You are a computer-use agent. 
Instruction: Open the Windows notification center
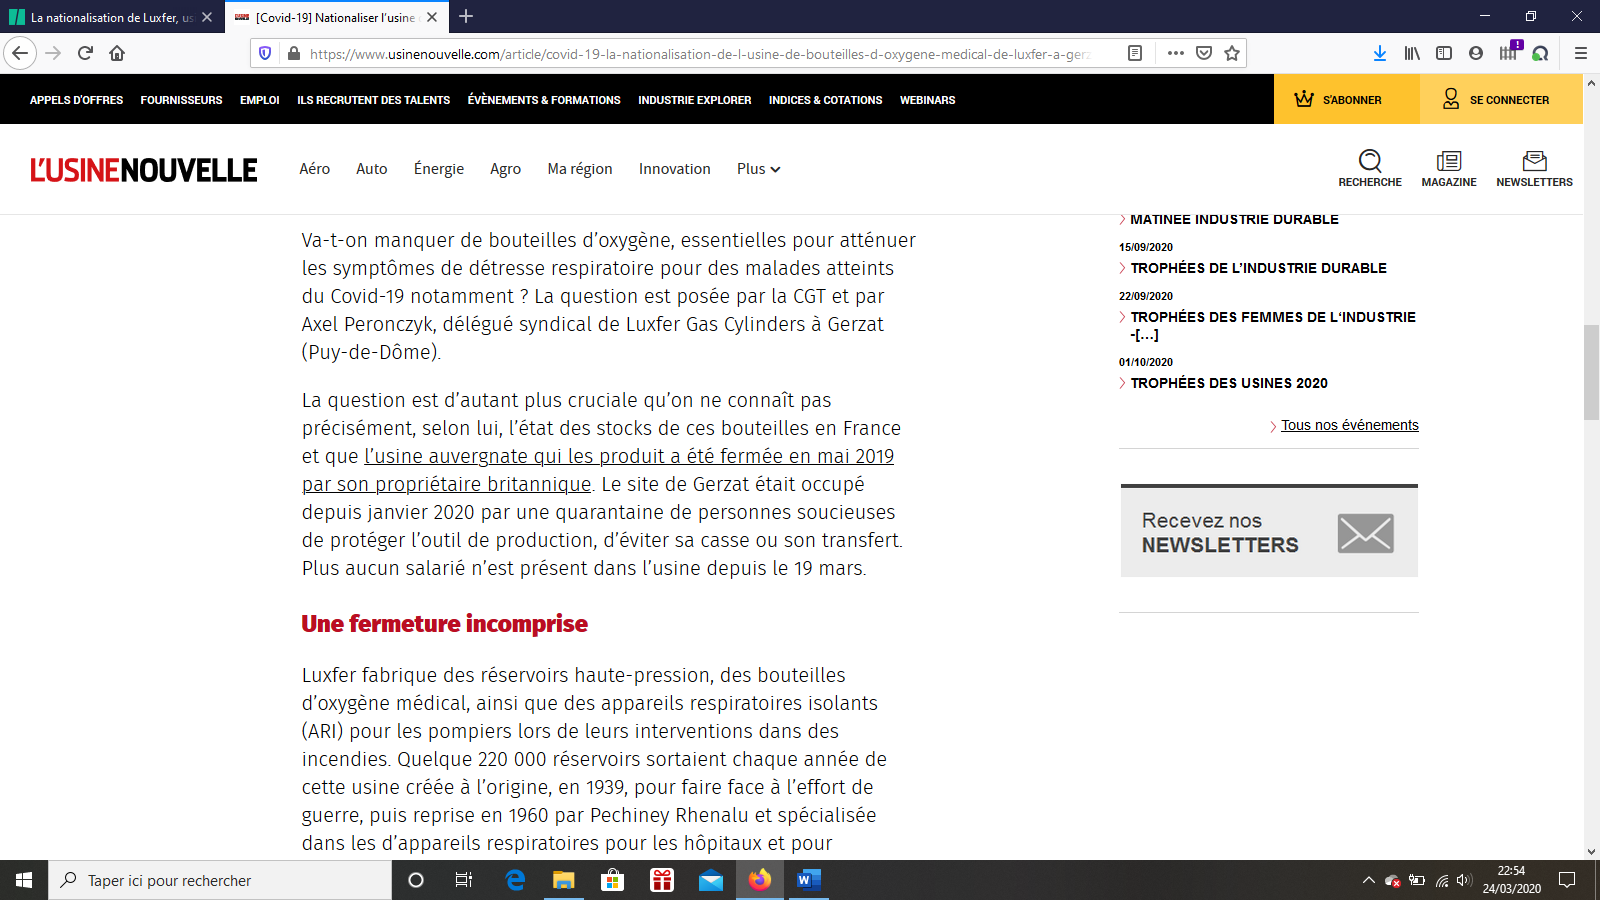tap(1567, 880)
